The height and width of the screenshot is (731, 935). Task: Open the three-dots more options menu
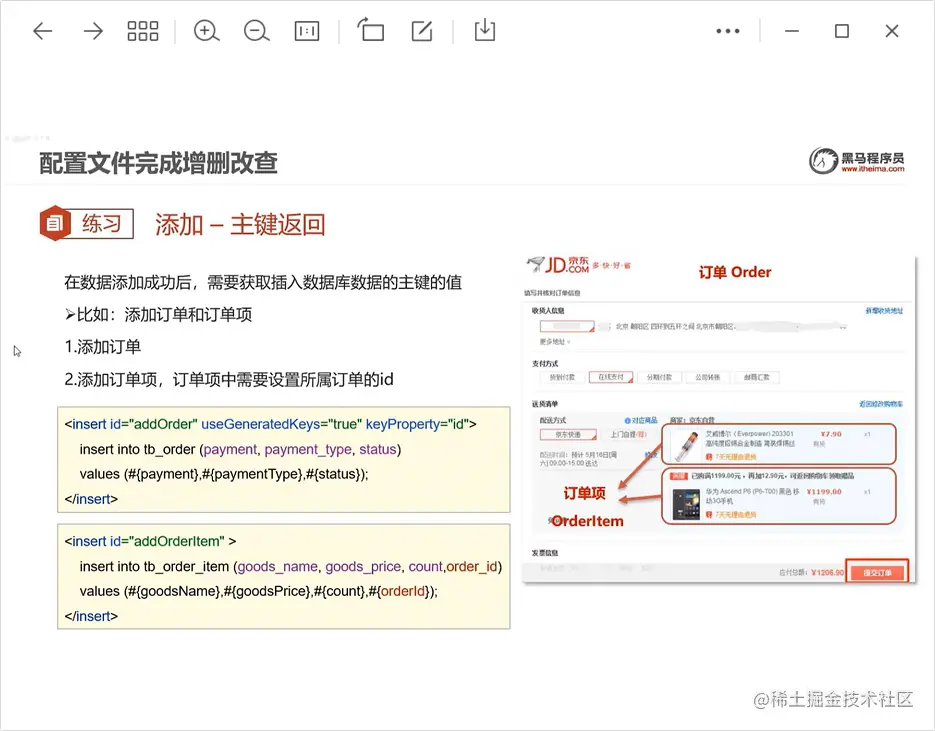(x=727, y=31)
